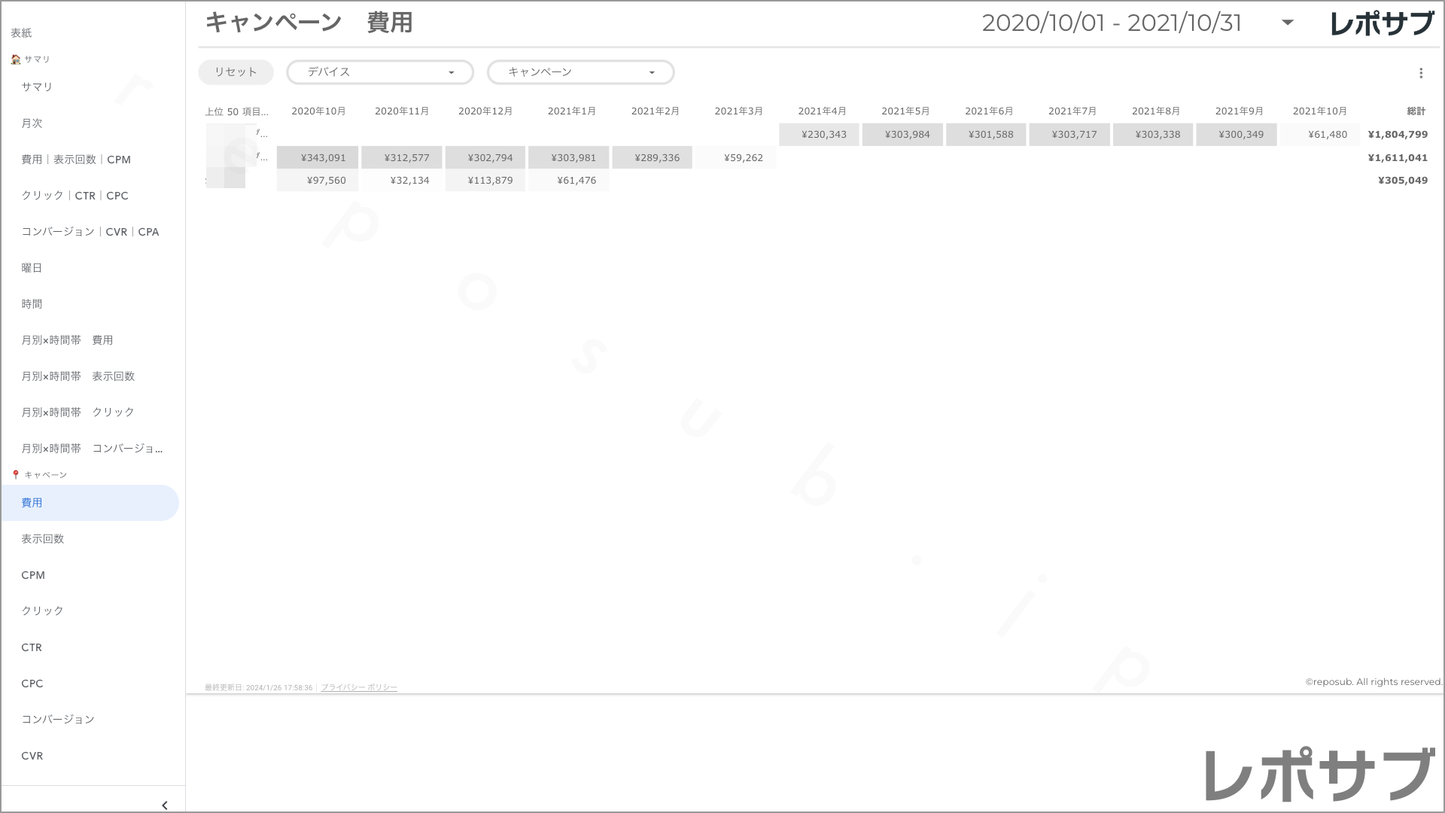
Task: Select the 2020年10月 column header
Action: pyautogui.click(x=318, y=111)
